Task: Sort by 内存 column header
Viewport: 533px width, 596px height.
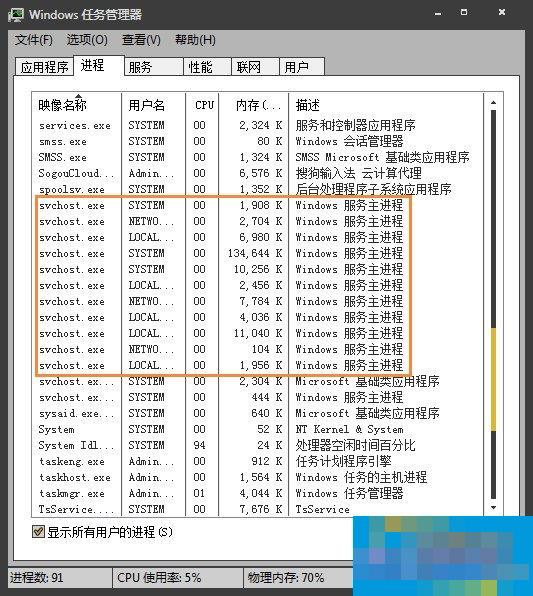Action: click(254, 105)
